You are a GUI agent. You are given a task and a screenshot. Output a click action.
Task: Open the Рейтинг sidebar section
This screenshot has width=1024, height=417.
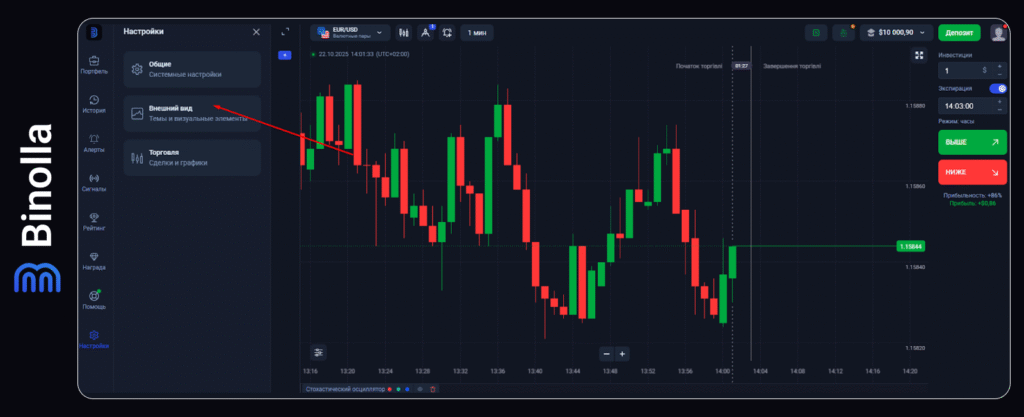(93, 220)
